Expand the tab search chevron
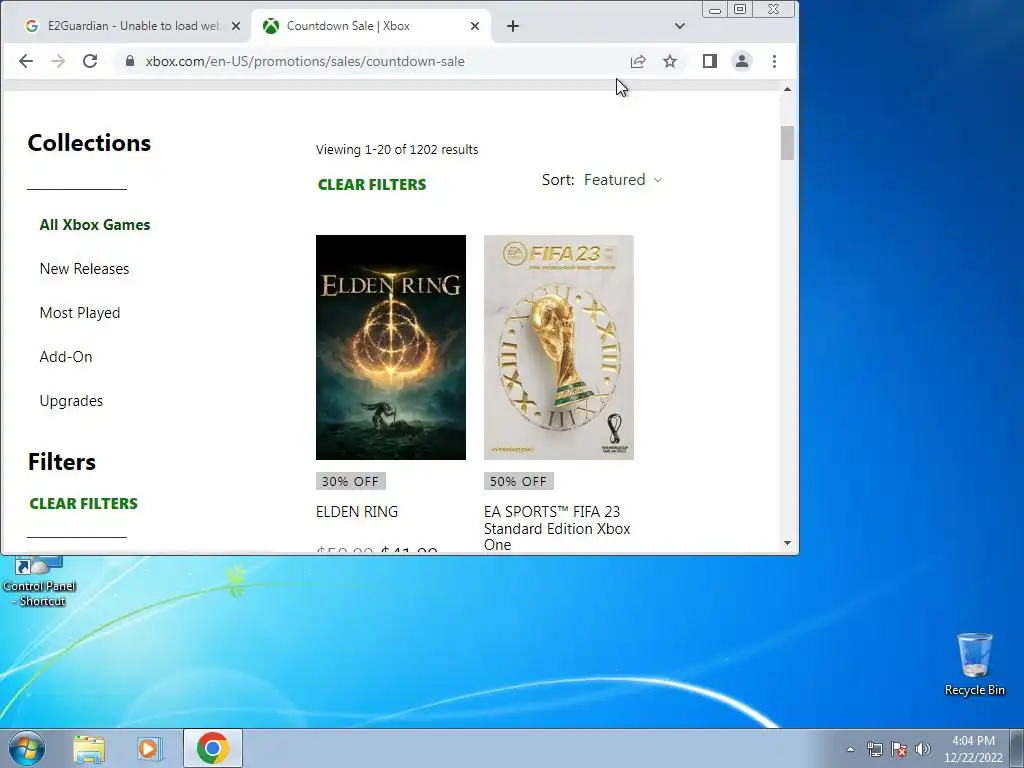This screenshot has width=1024, height=768. pyautogui.click(x=680, y=26)
